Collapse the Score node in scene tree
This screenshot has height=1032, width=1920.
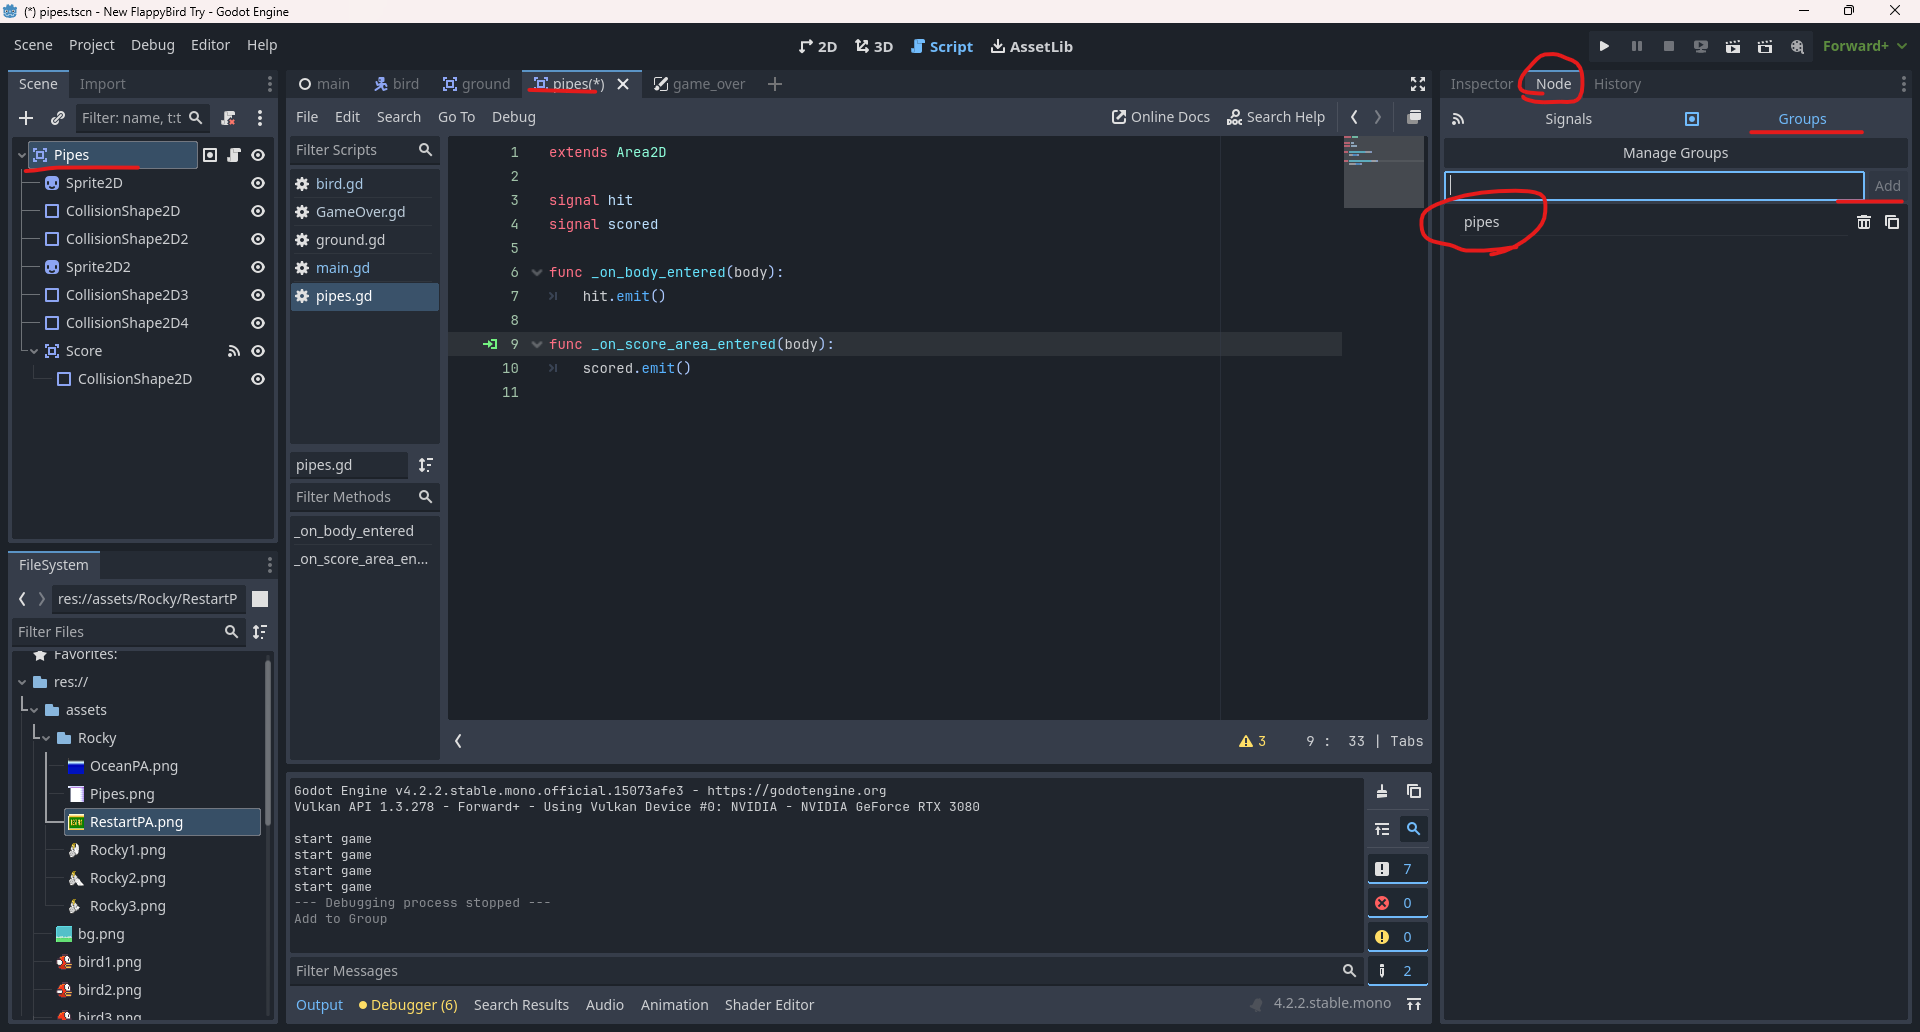[x=34, y=351]
